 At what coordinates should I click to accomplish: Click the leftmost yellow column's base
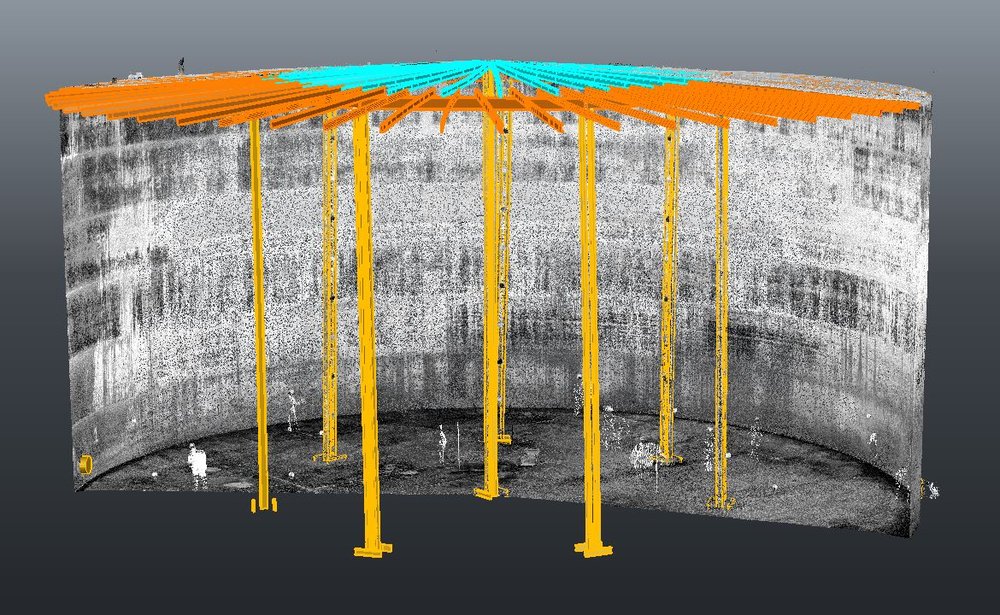(262, 504)
